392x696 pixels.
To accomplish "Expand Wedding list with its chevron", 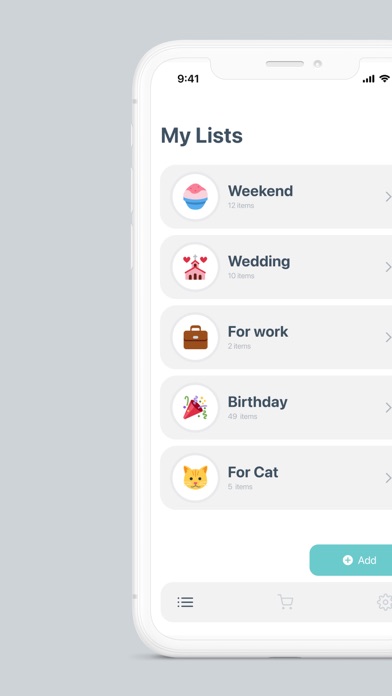I will click(388, 267).
